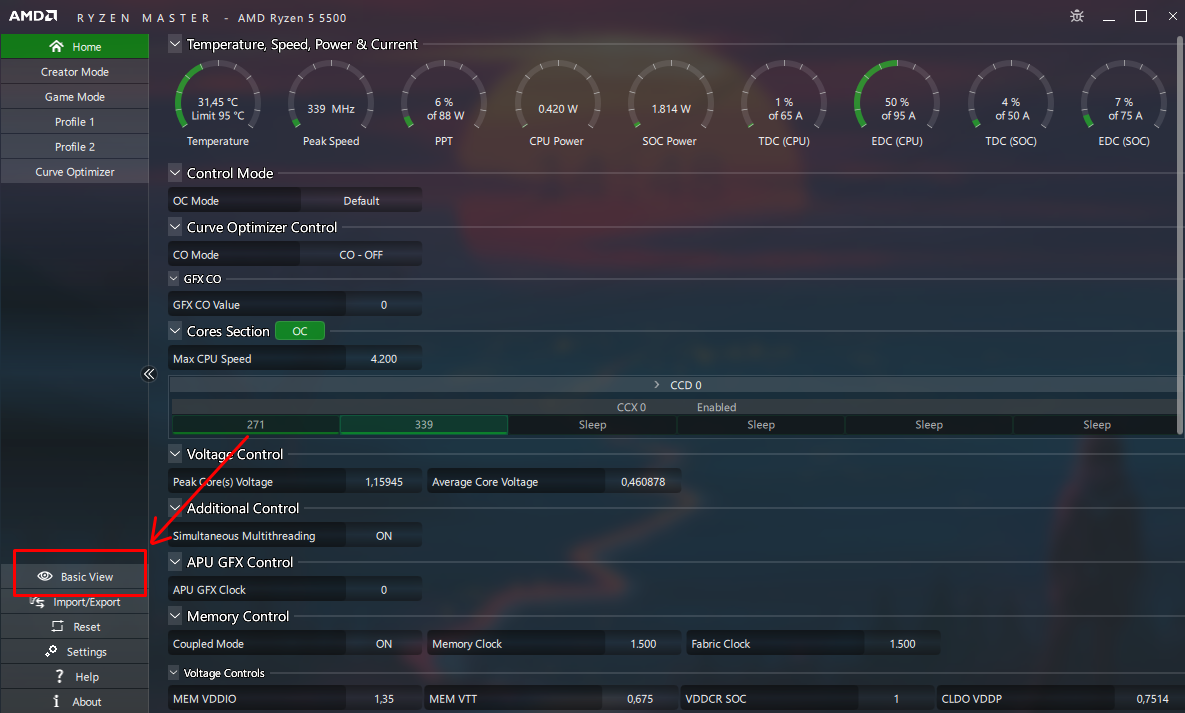Collapse the Voltage Control section

(175, 454)
